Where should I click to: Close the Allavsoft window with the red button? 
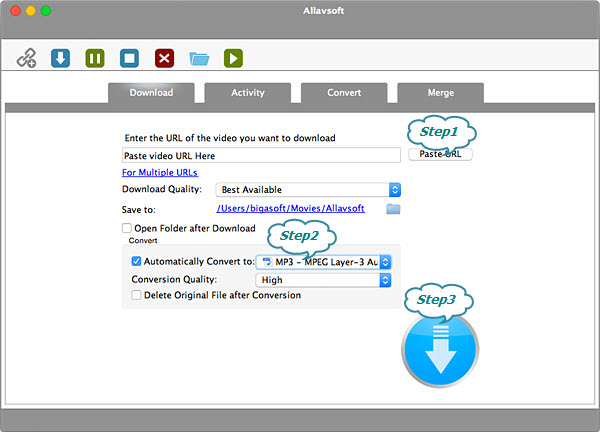point(16,10)
